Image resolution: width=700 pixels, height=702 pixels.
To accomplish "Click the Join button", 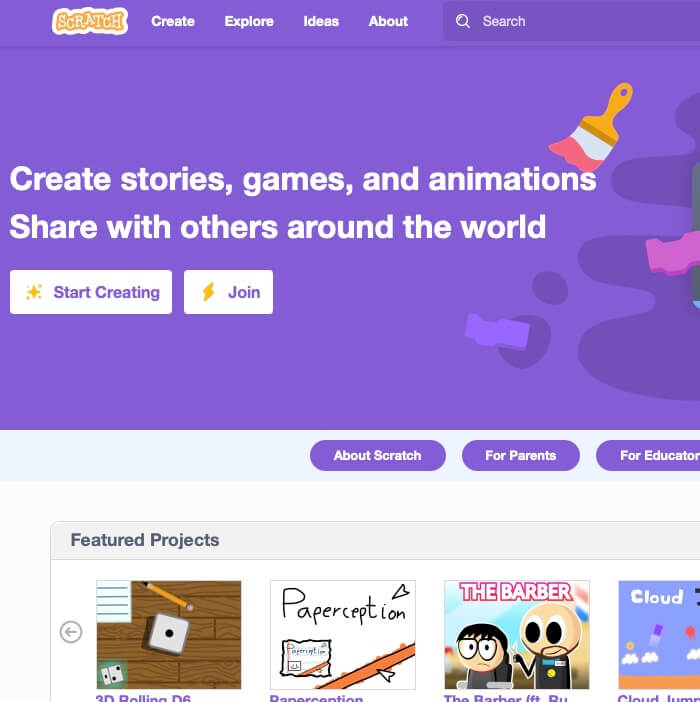I will click(x=228, y=292).
